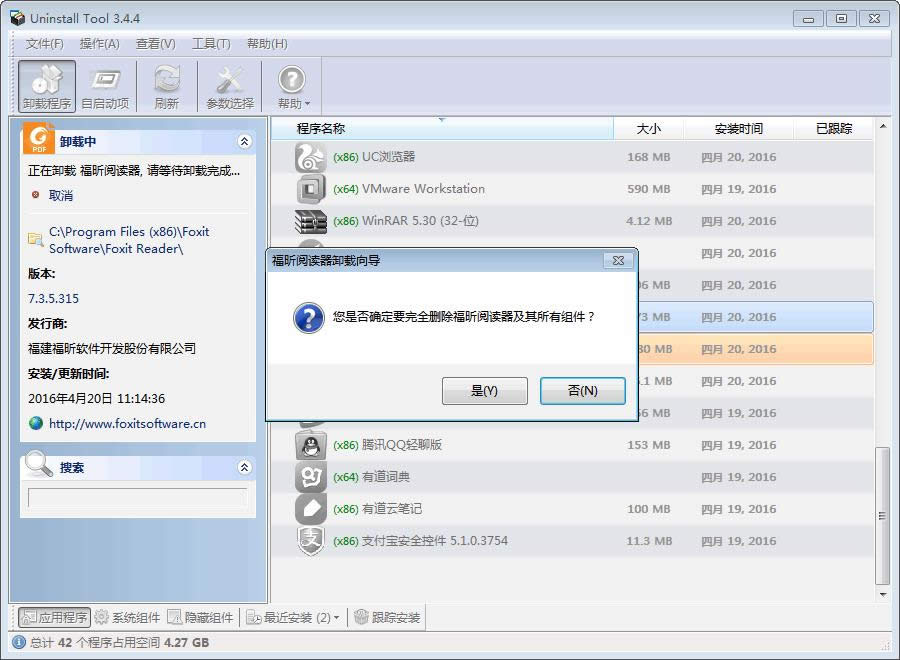The height and width of the screenshot is (660, 900).
Task: Toggle the 隐藏组件 hidden components filter
Action: (x=201, y=618)
